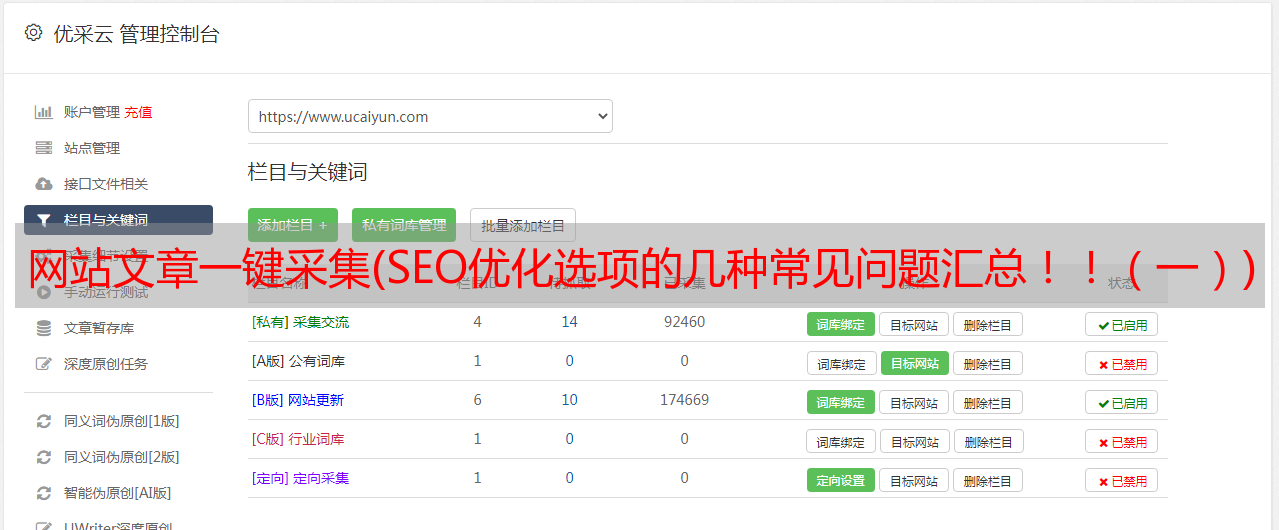Viewport: 1279px width, 530px height.
Task: Click the 批量添加栏目 button
Action: pyautogui.click(x=523, y=225)
